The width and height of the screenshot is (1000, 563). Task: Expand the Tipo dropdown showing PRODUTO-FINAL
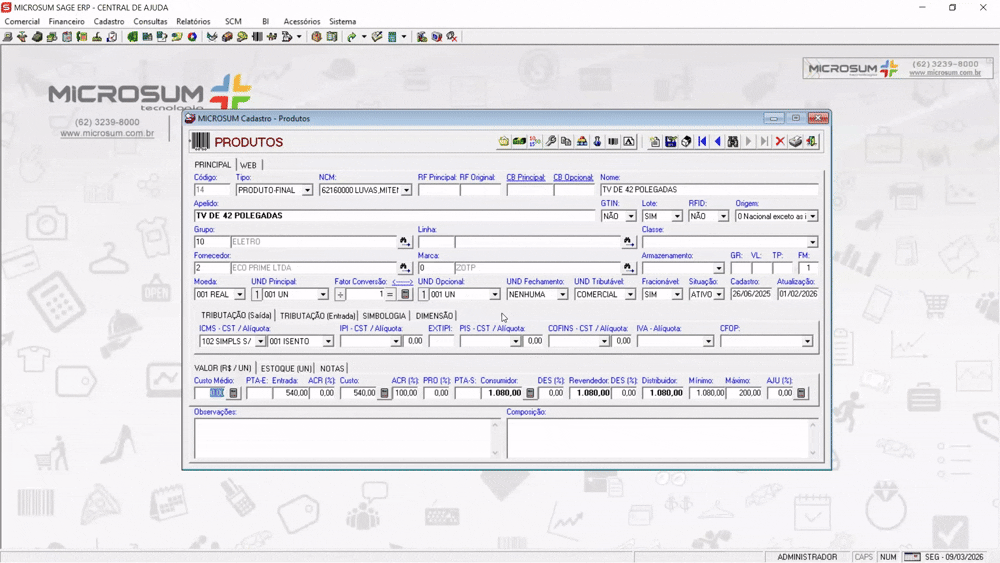tap(307, 190)
